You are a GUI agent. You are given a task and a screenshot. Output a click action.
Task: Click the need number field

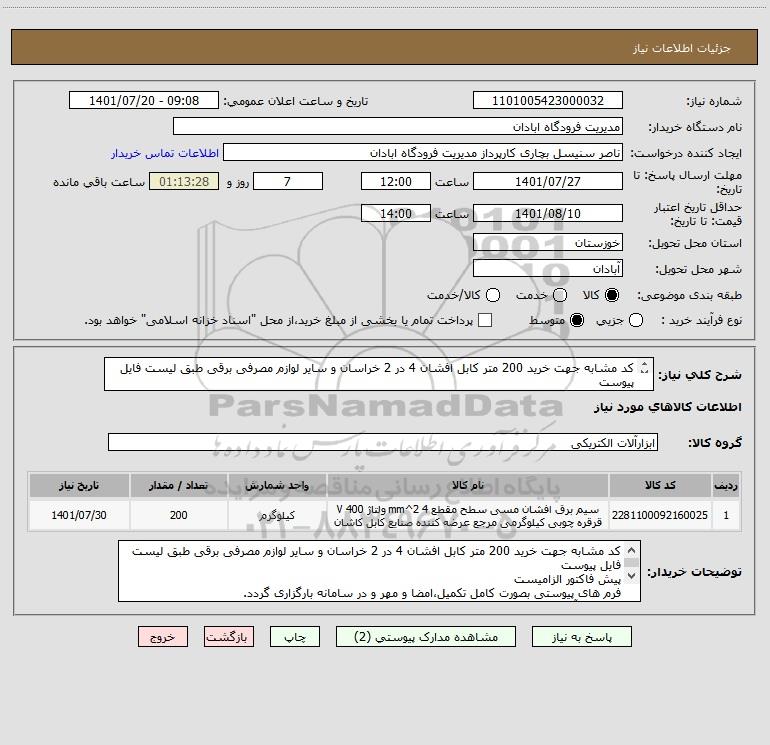548,101
